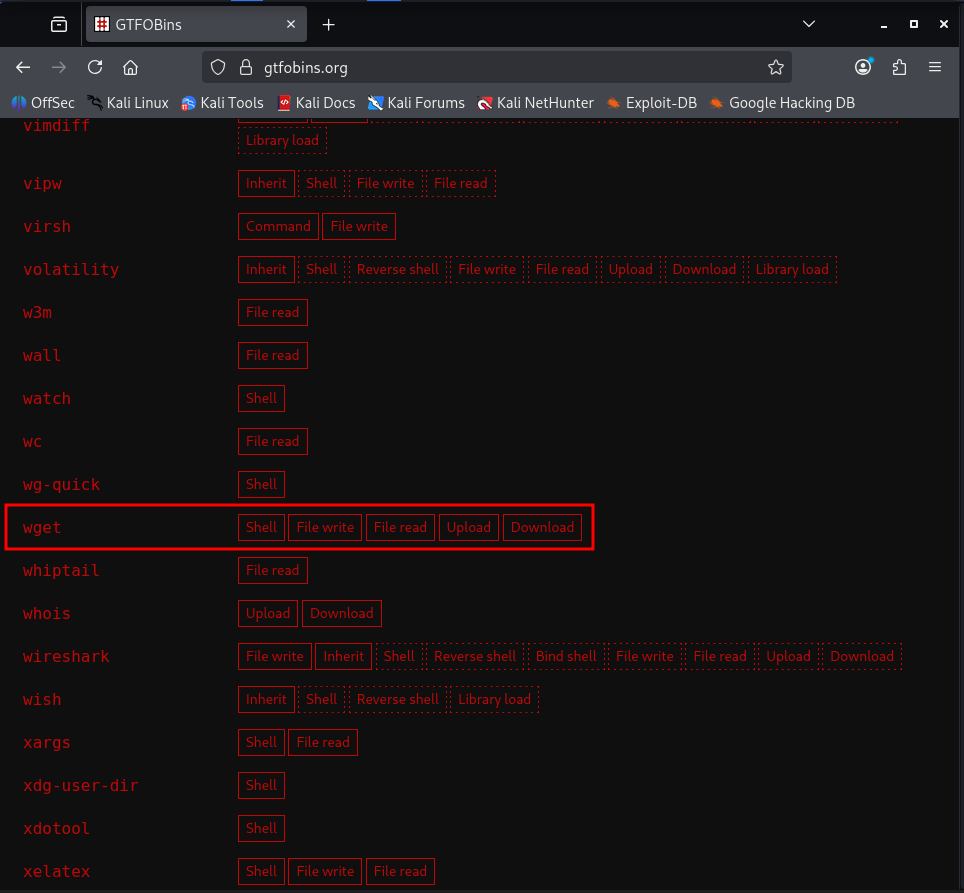Image resolution: width=964 pixels, height=893 pixels.
Task: Click the w3m File read tag
Action: (x=272, y=312)
